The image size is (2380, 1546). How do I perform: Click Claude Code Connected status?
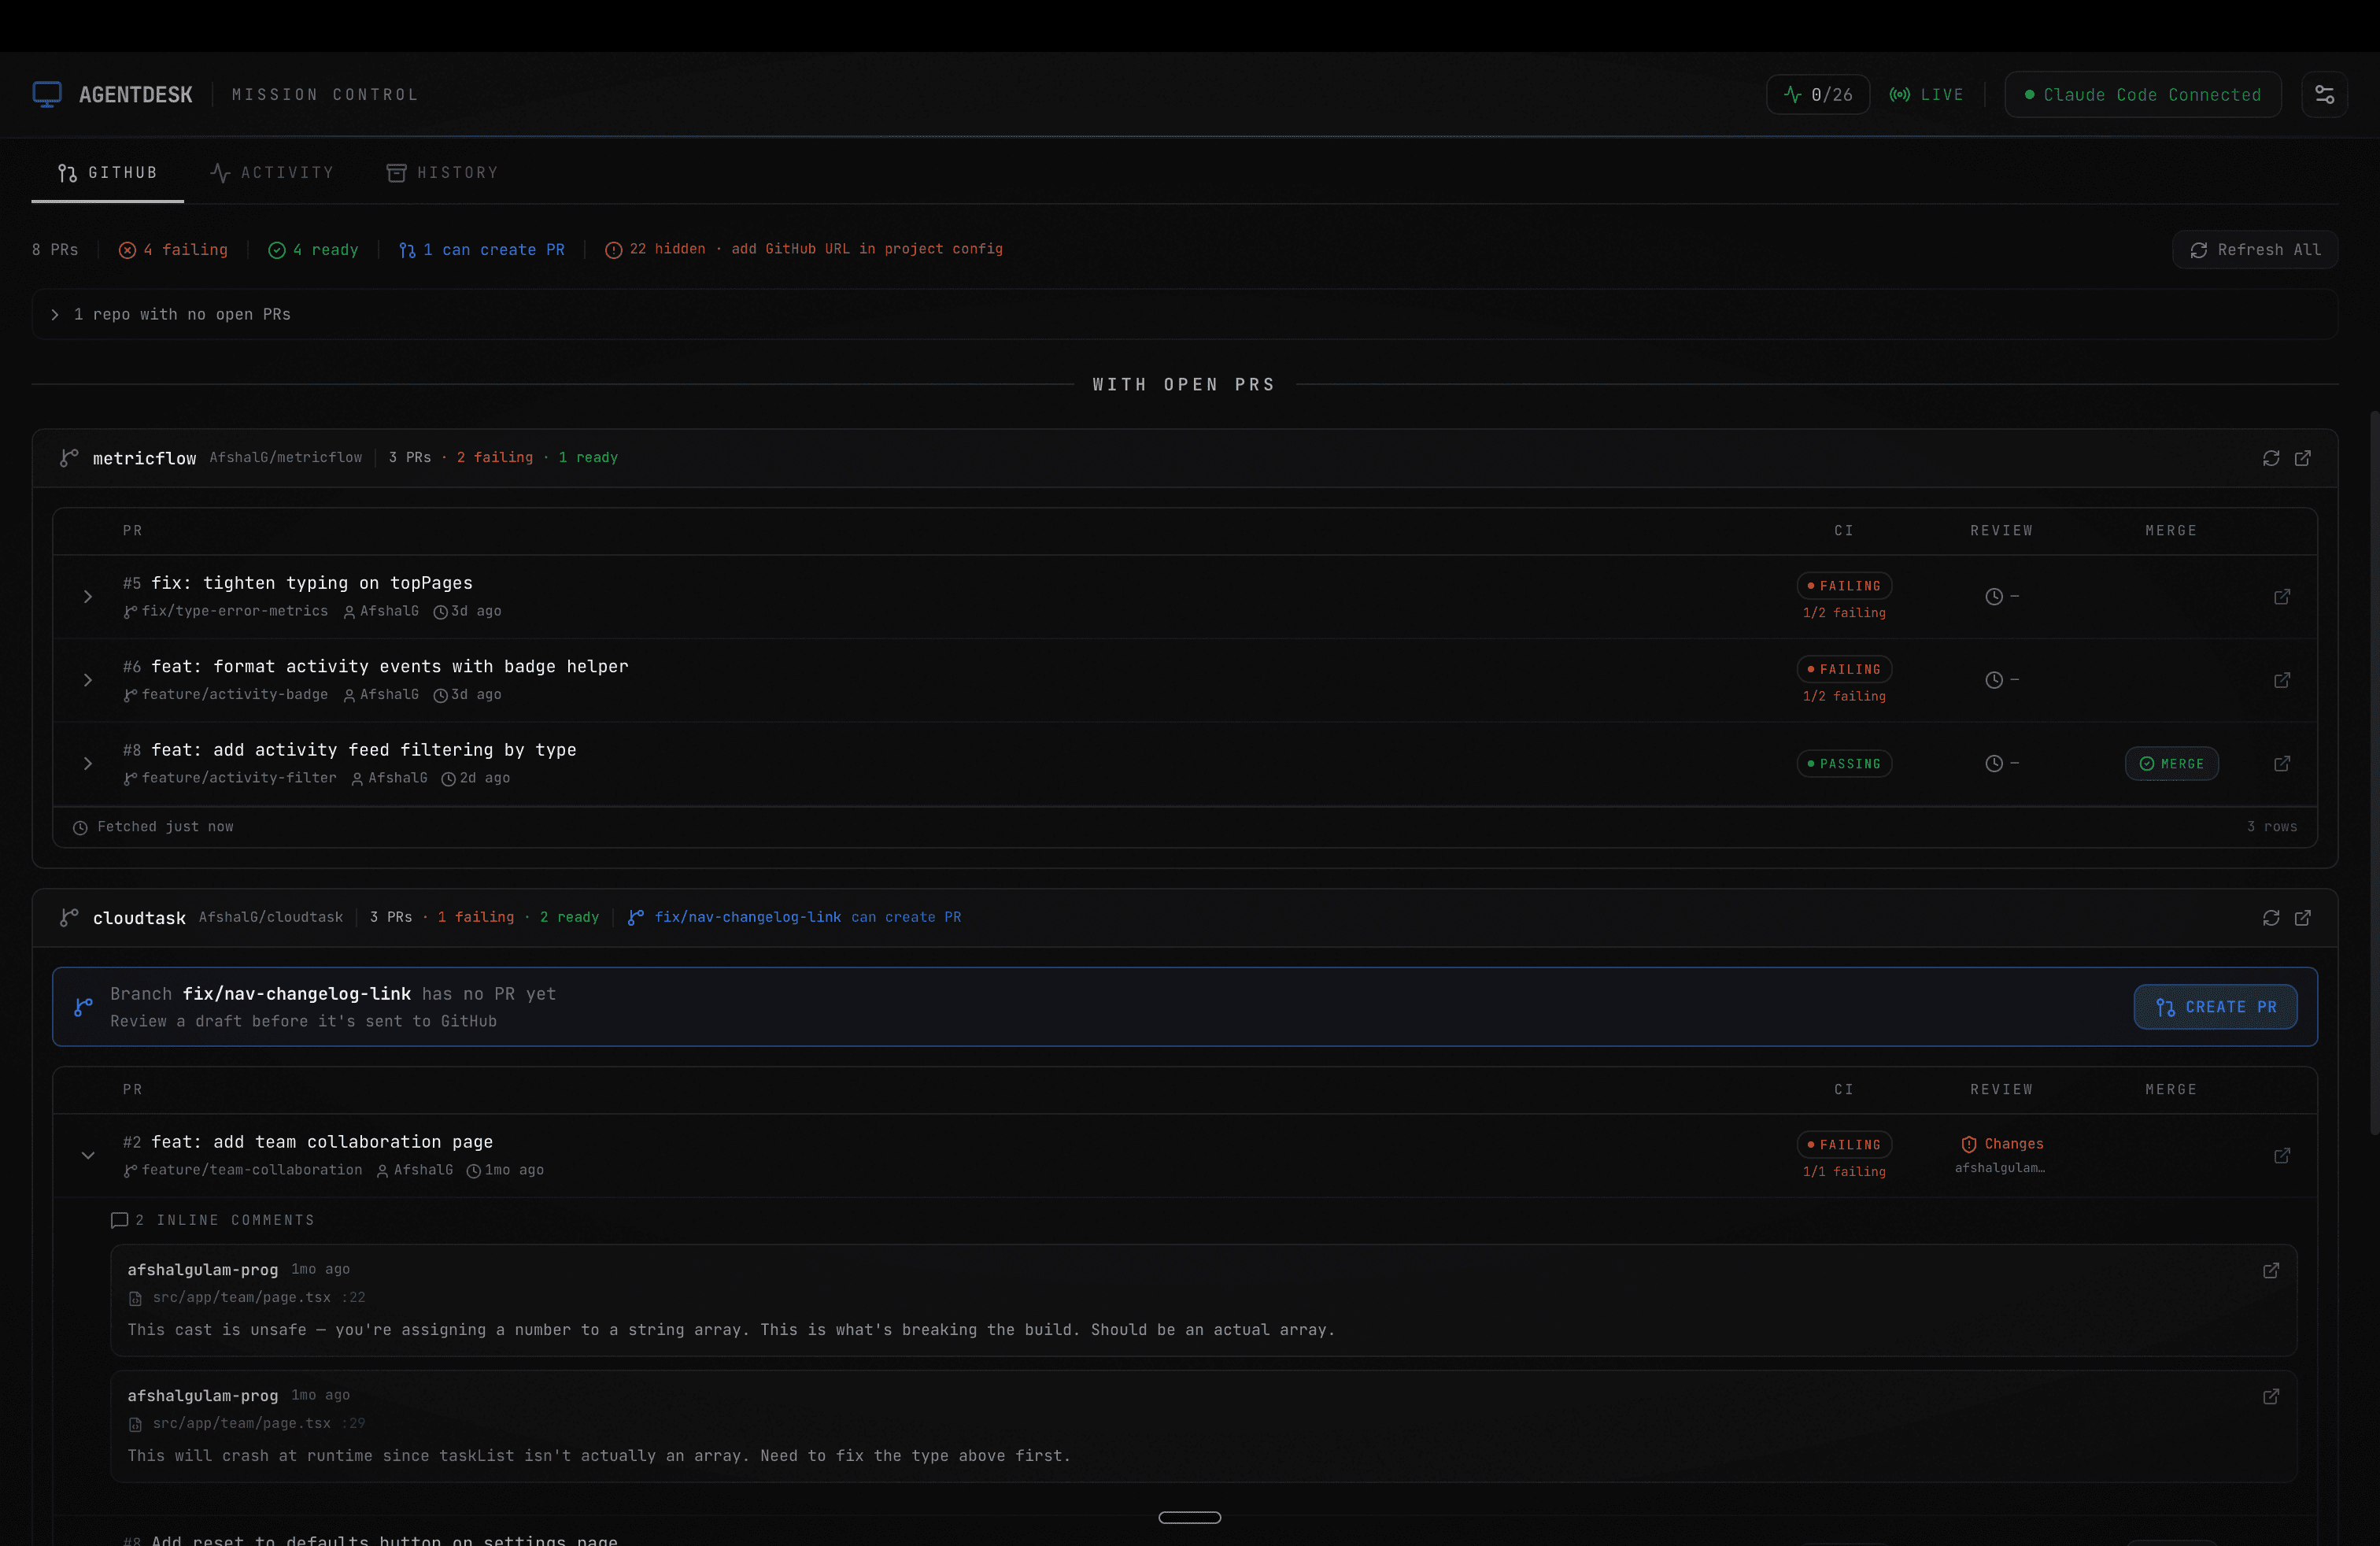pyautogui.click(x=2142, y=94)
